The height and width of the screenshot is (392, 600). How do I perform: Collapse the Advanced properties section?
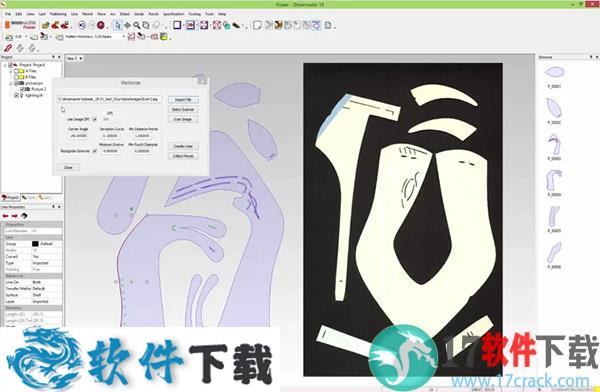tap(33, 276)
